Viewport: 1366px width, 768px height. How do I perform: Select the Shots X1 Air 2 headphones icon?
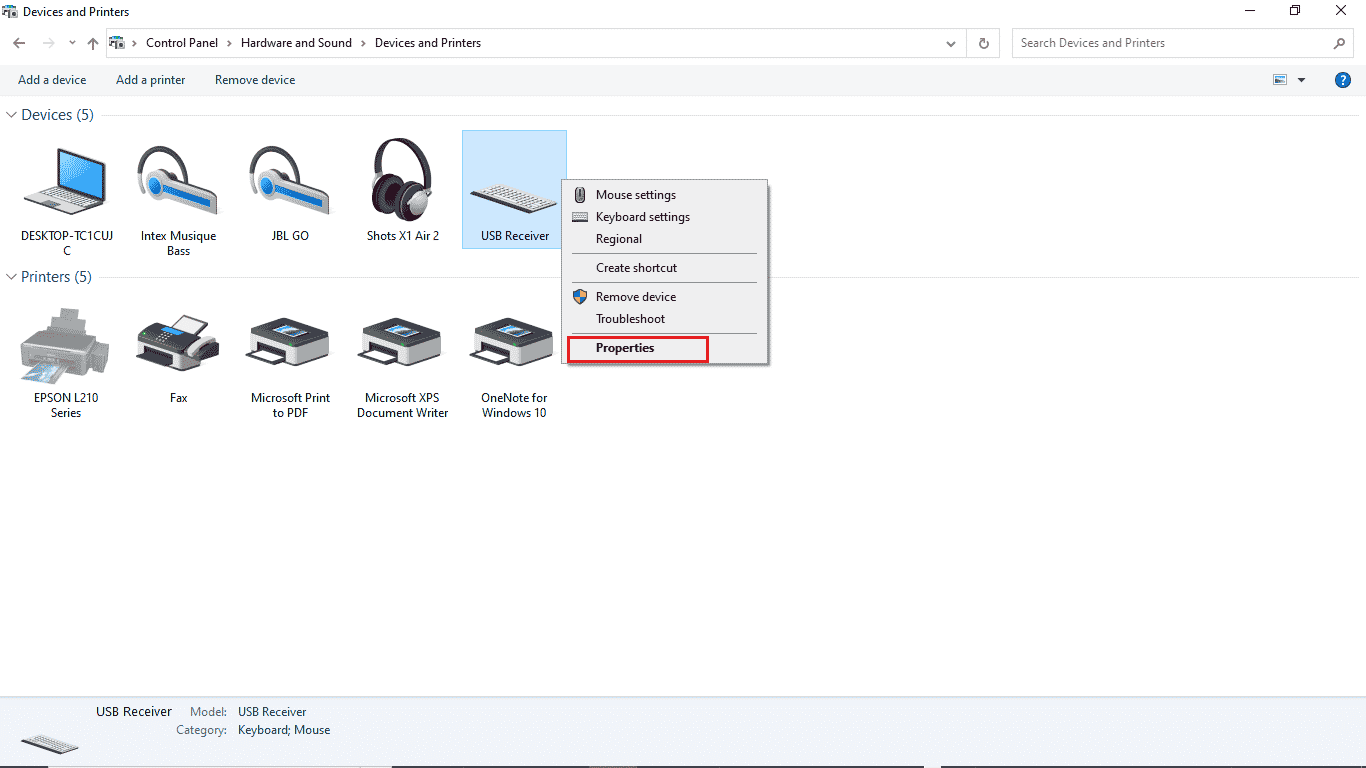pyautogui.click(x=402, y=179)
